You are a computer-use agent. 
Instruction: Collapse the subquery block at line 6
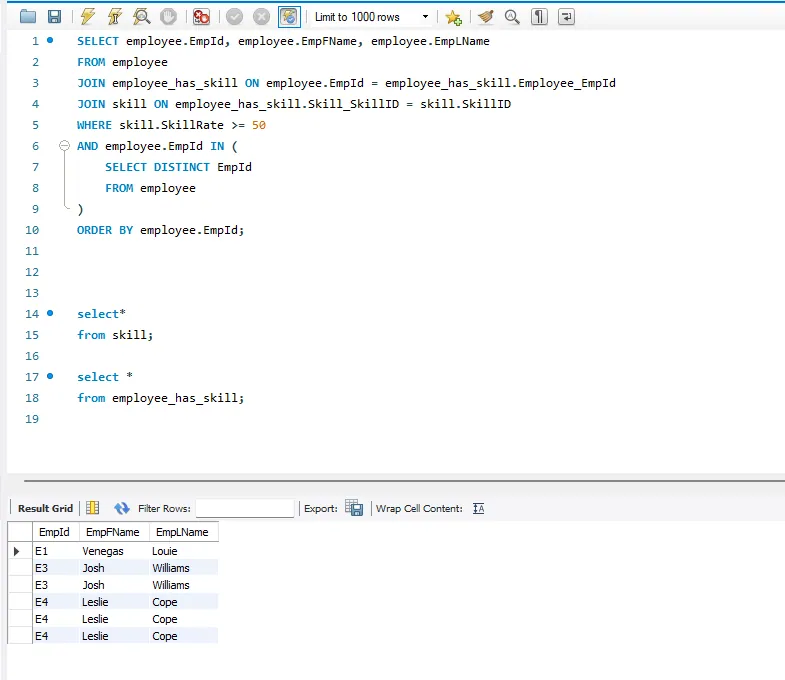(64, 146)
